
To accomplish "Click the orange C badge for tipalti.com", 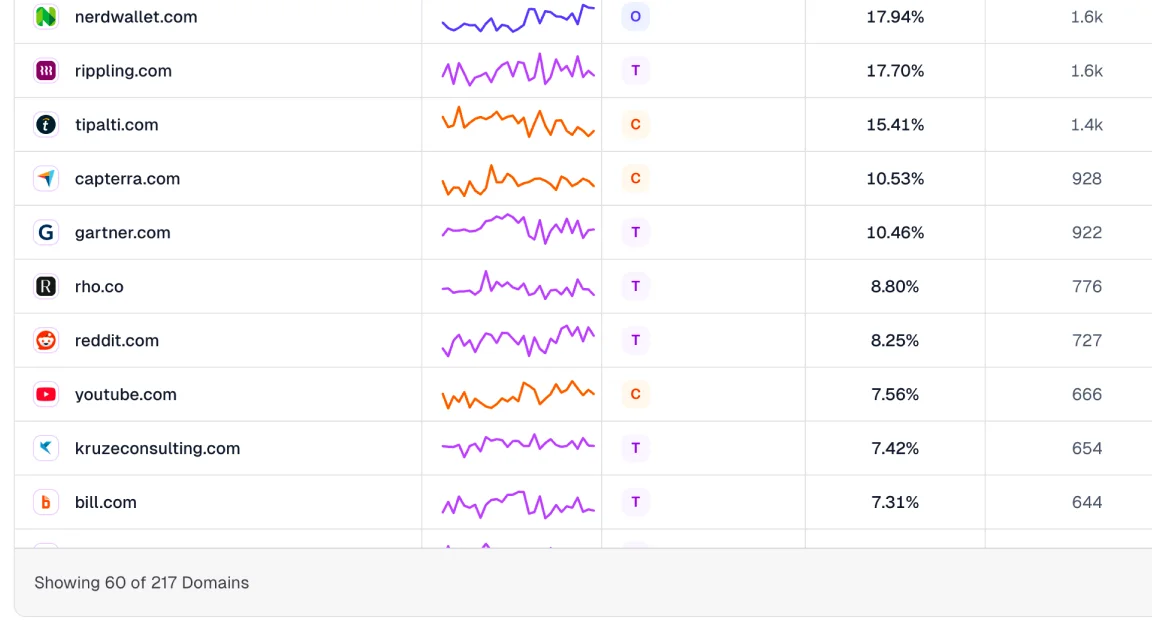I will point(635,125).
